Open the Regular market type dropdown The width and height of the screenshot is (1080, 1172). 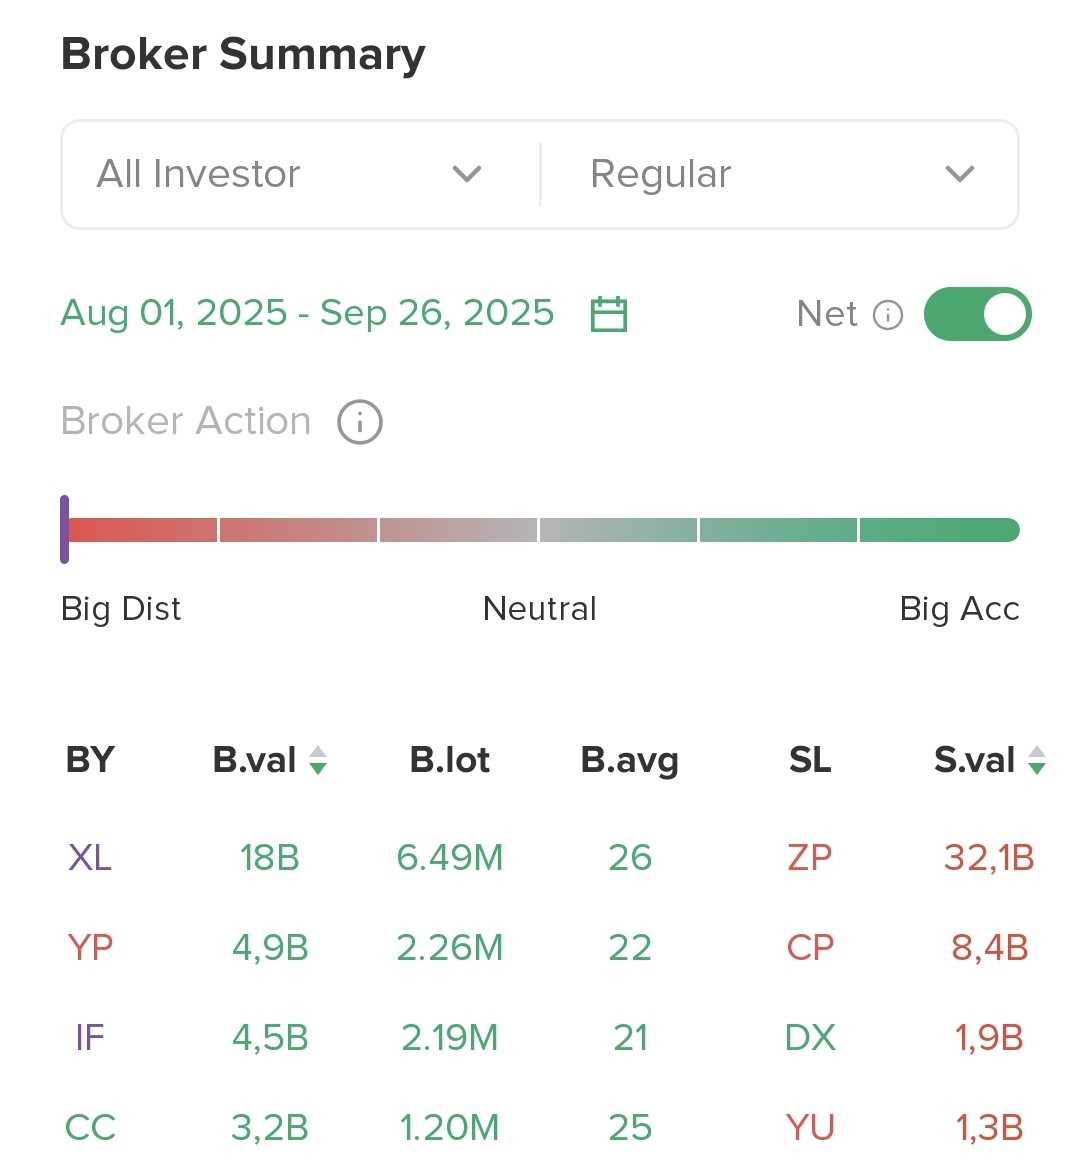click(780, 175)
